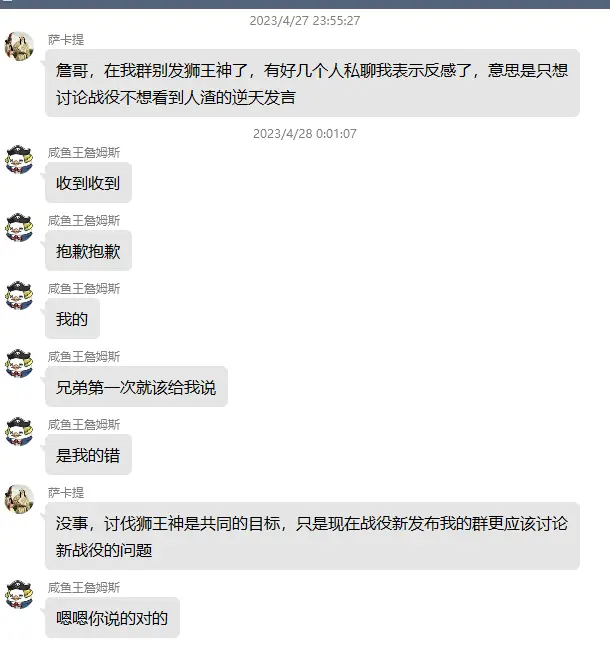Viewport: 610px width, 664px height.
Task: Click sender name 咸鱼王詹姆斯 above 收到收到
Action: tap(84, 152)
